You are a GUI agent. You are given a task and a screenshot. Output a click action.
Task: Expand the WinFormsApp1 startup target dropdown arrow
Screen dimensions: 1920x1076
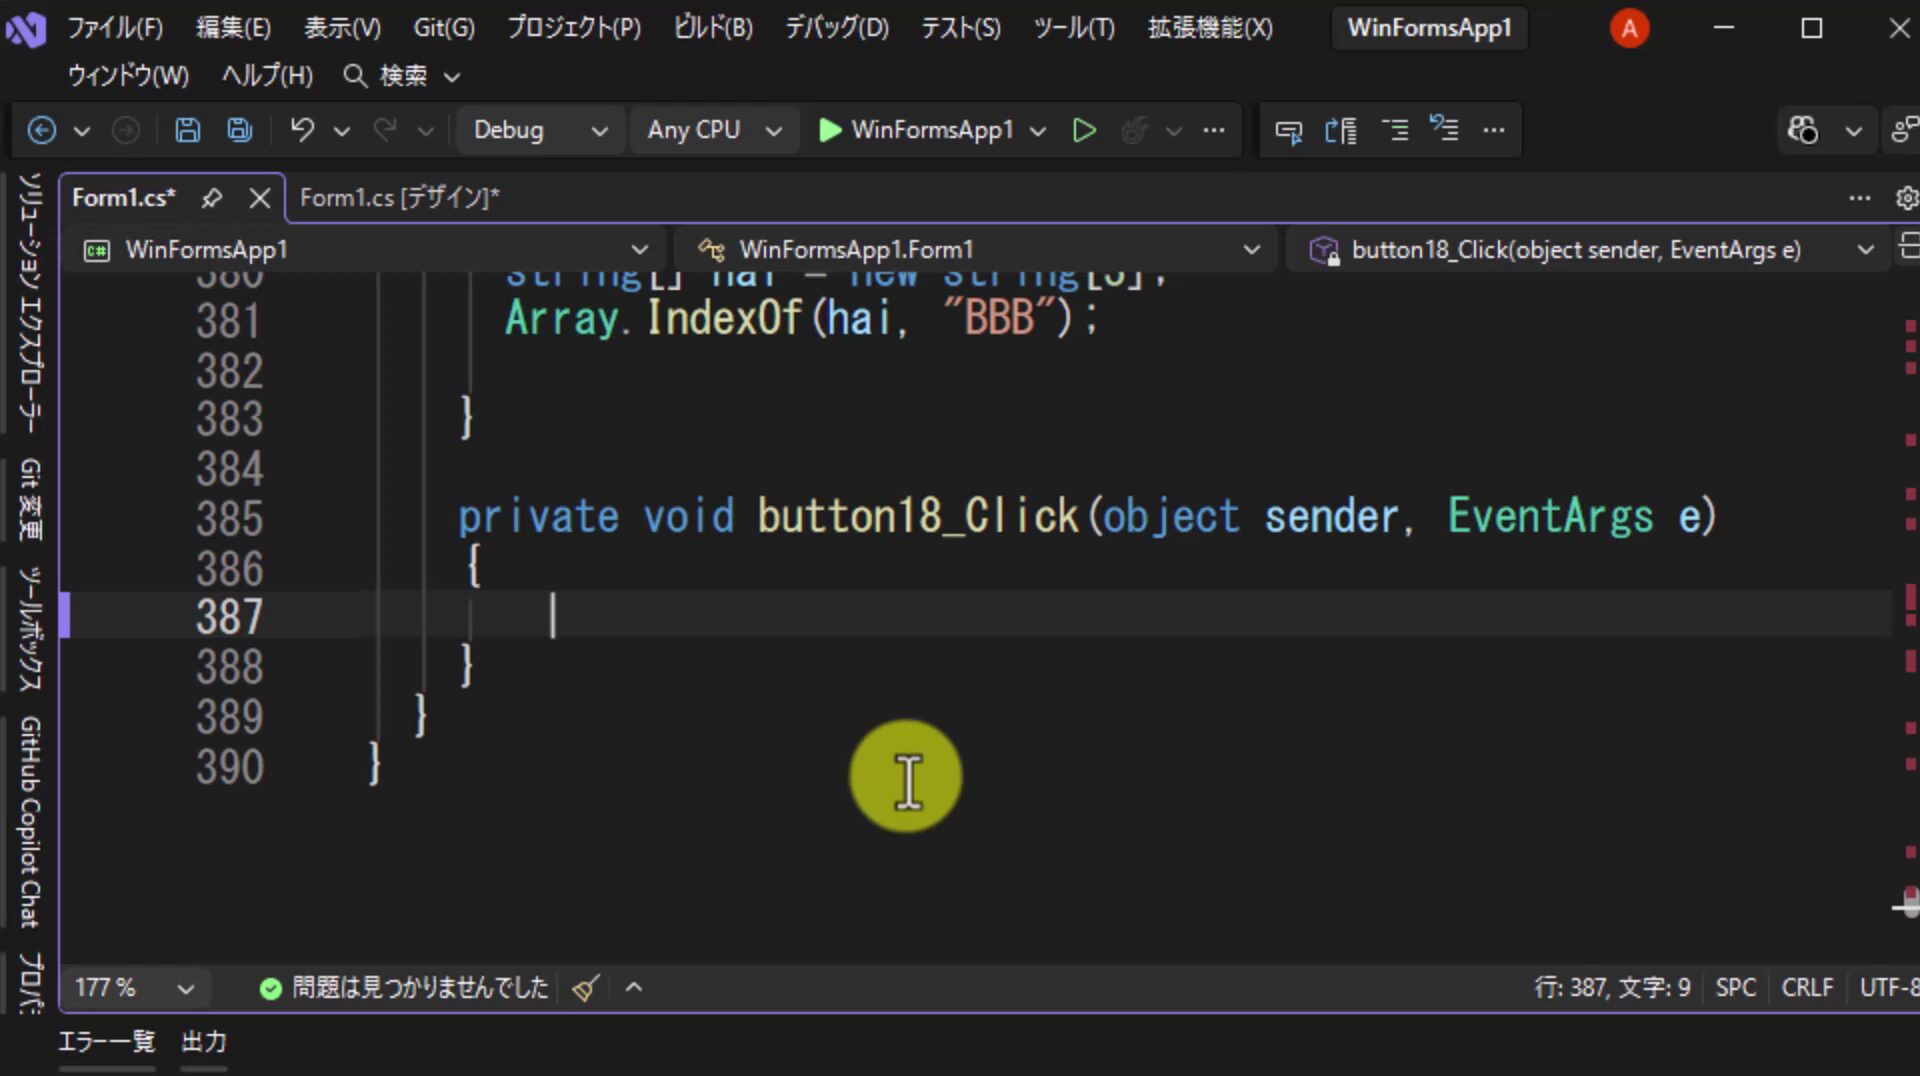pos(1038,131)
